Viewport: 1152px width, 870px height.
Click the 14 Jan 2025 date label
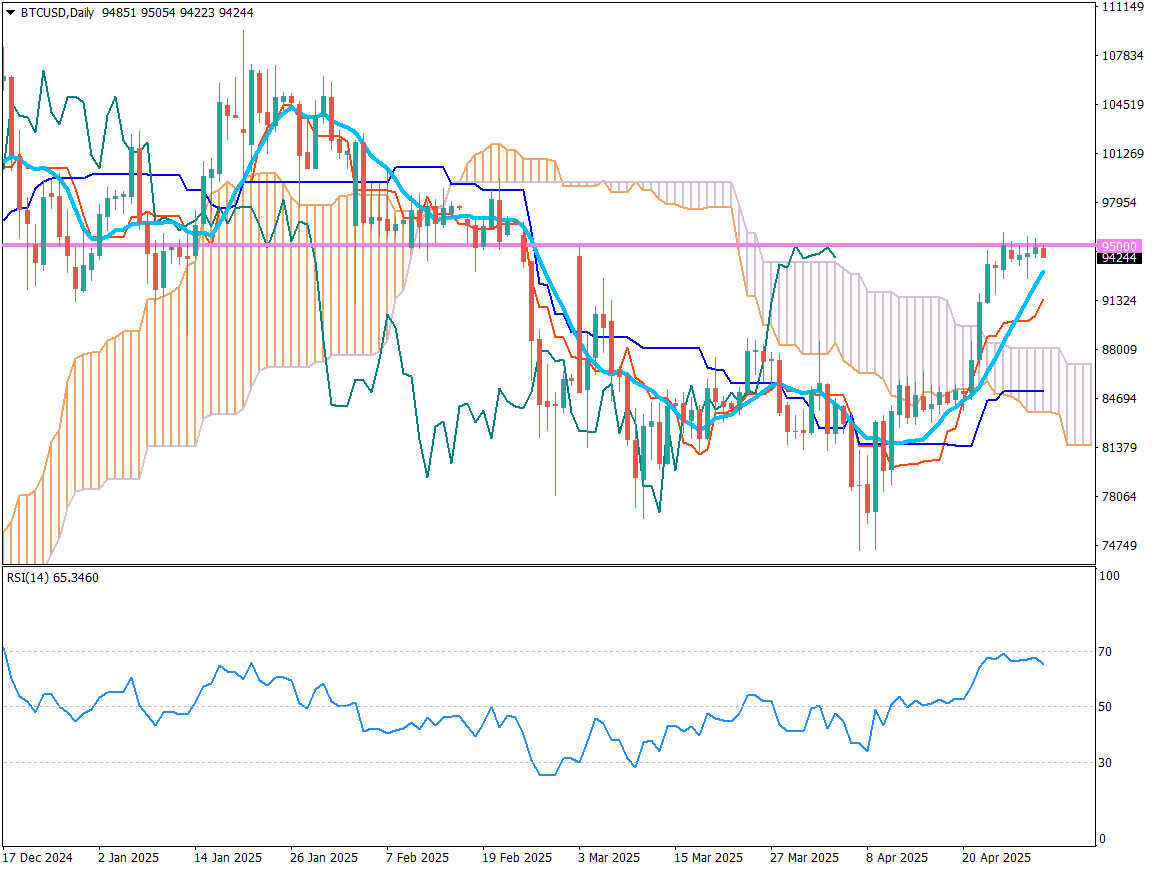pos(228,858)
